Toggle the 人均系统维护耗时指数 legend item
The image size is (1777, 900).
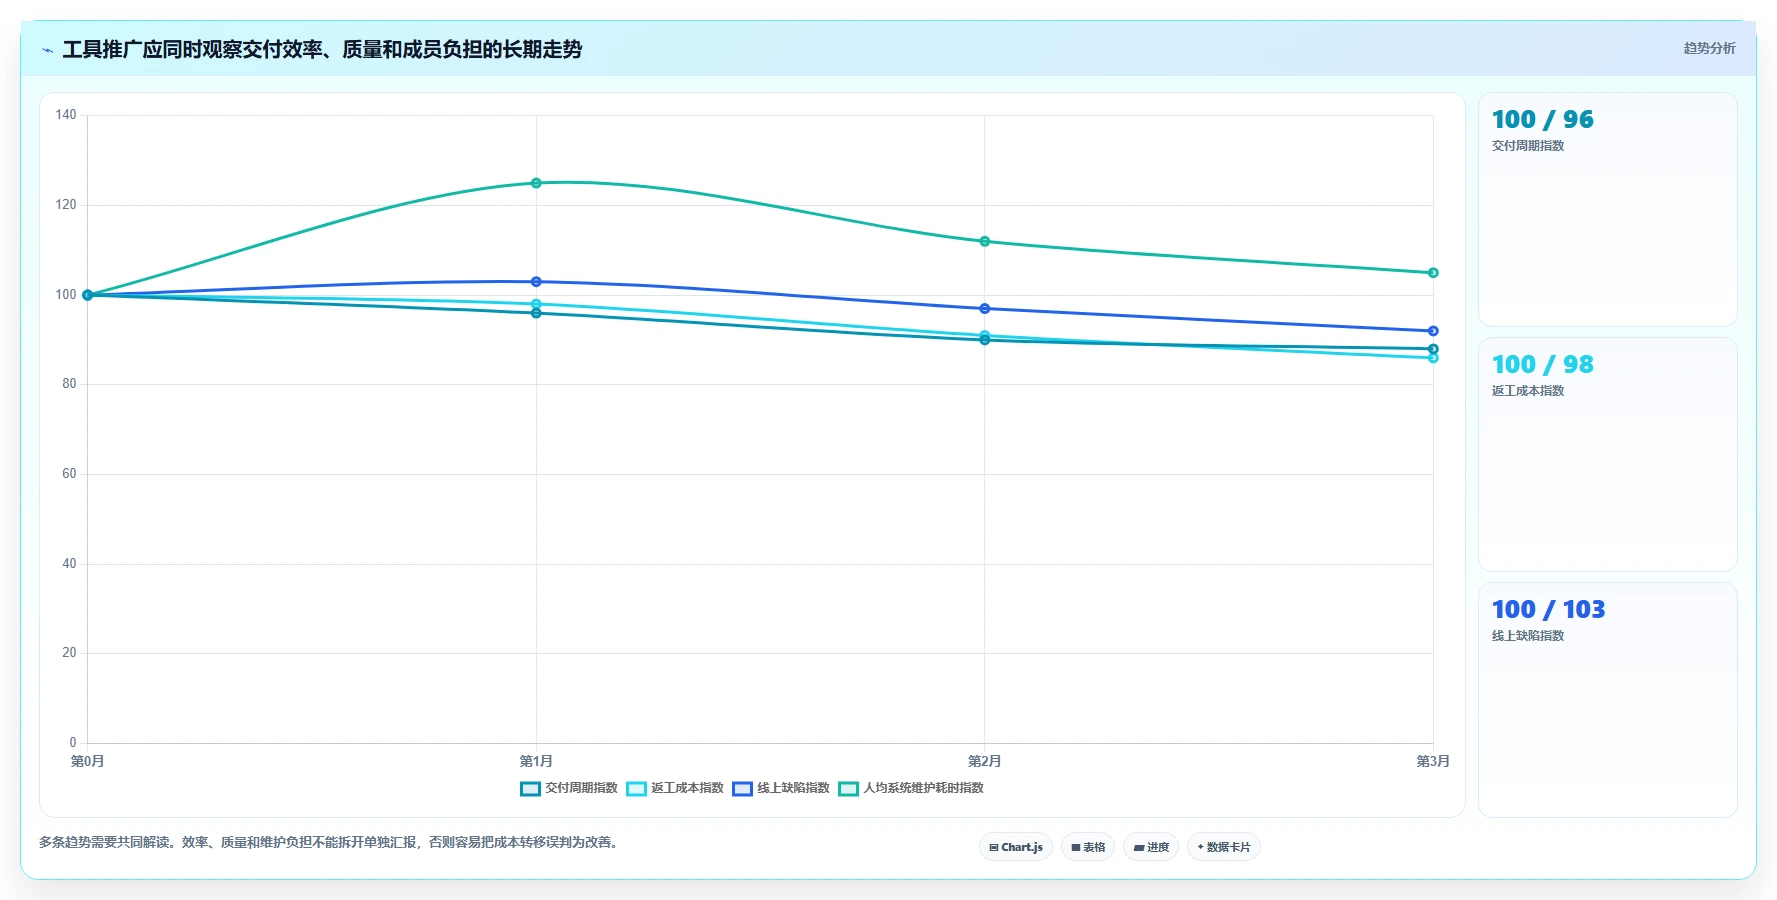pos(911,788)
